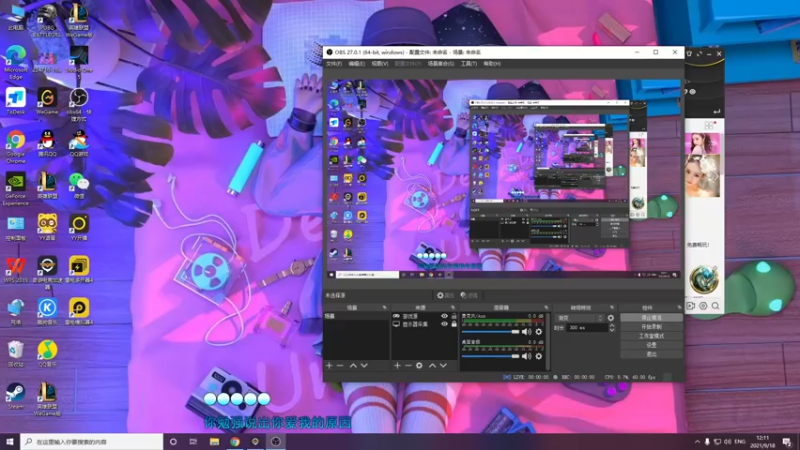The width and height of the screenshot is (800, 450).
Task: Open the 编辑(E) menu in OBS
Action: tap(356, 64)
